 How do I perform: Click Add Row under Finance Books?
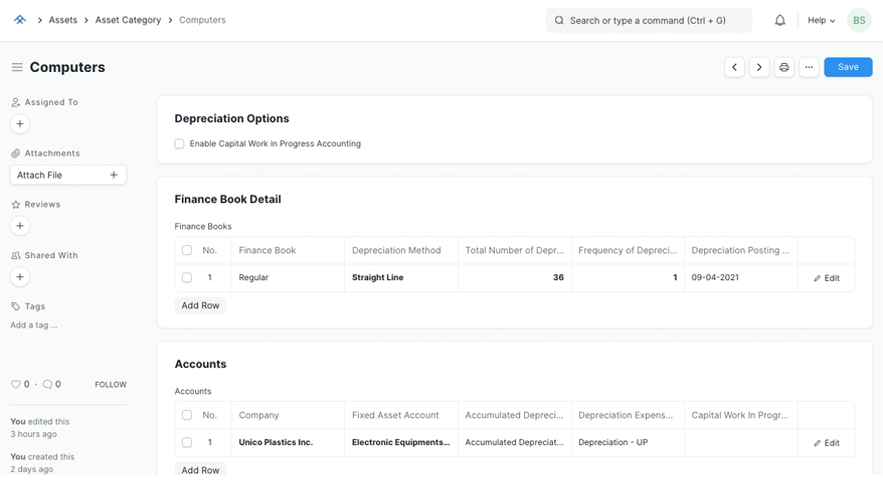click(200, 305)
